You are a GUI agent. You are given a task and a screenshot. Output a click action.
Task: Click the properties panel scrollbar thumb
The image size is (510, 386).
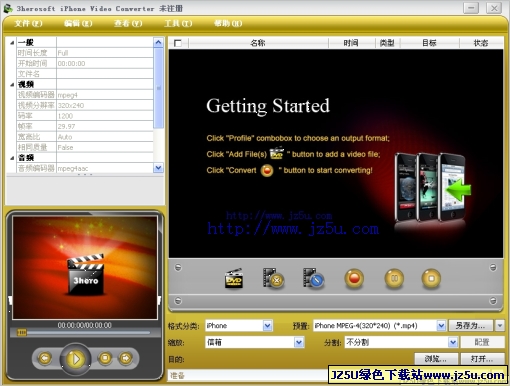point(158,88)
